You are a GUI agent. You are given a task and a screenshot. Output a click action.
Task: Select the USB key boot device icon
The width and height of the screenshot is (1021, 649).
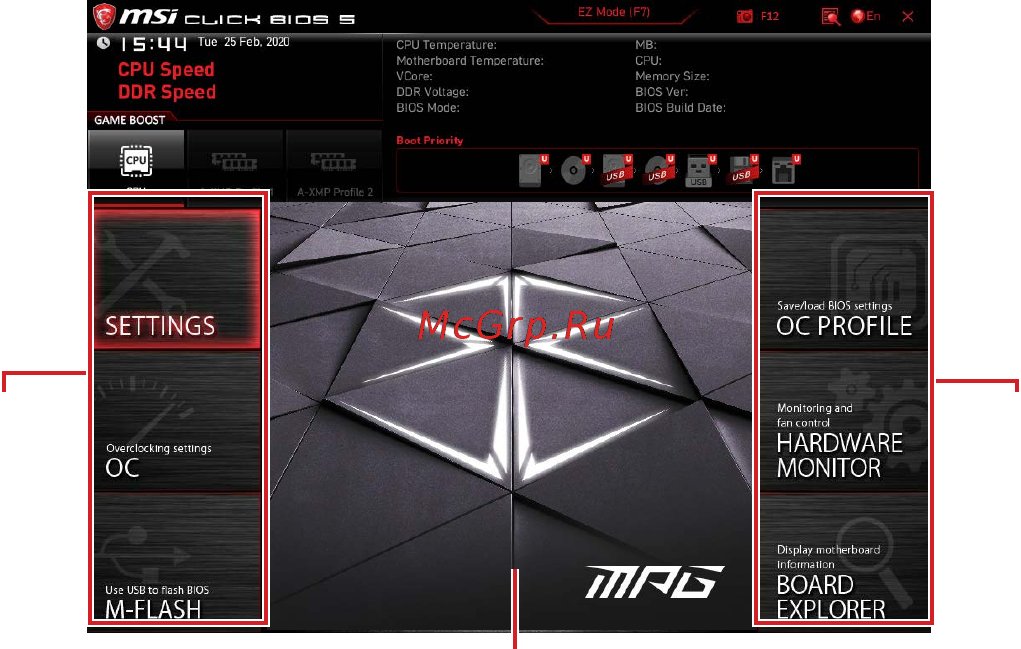700,171
